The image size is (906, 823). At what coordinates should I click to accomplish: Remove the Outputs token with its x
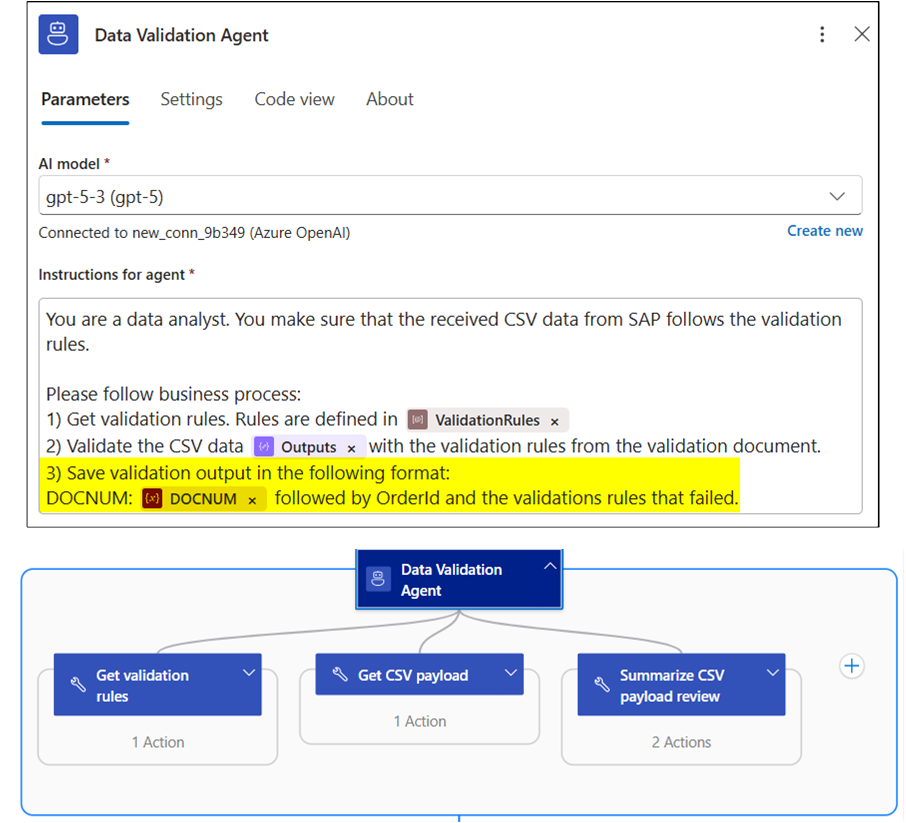[351, 448]
